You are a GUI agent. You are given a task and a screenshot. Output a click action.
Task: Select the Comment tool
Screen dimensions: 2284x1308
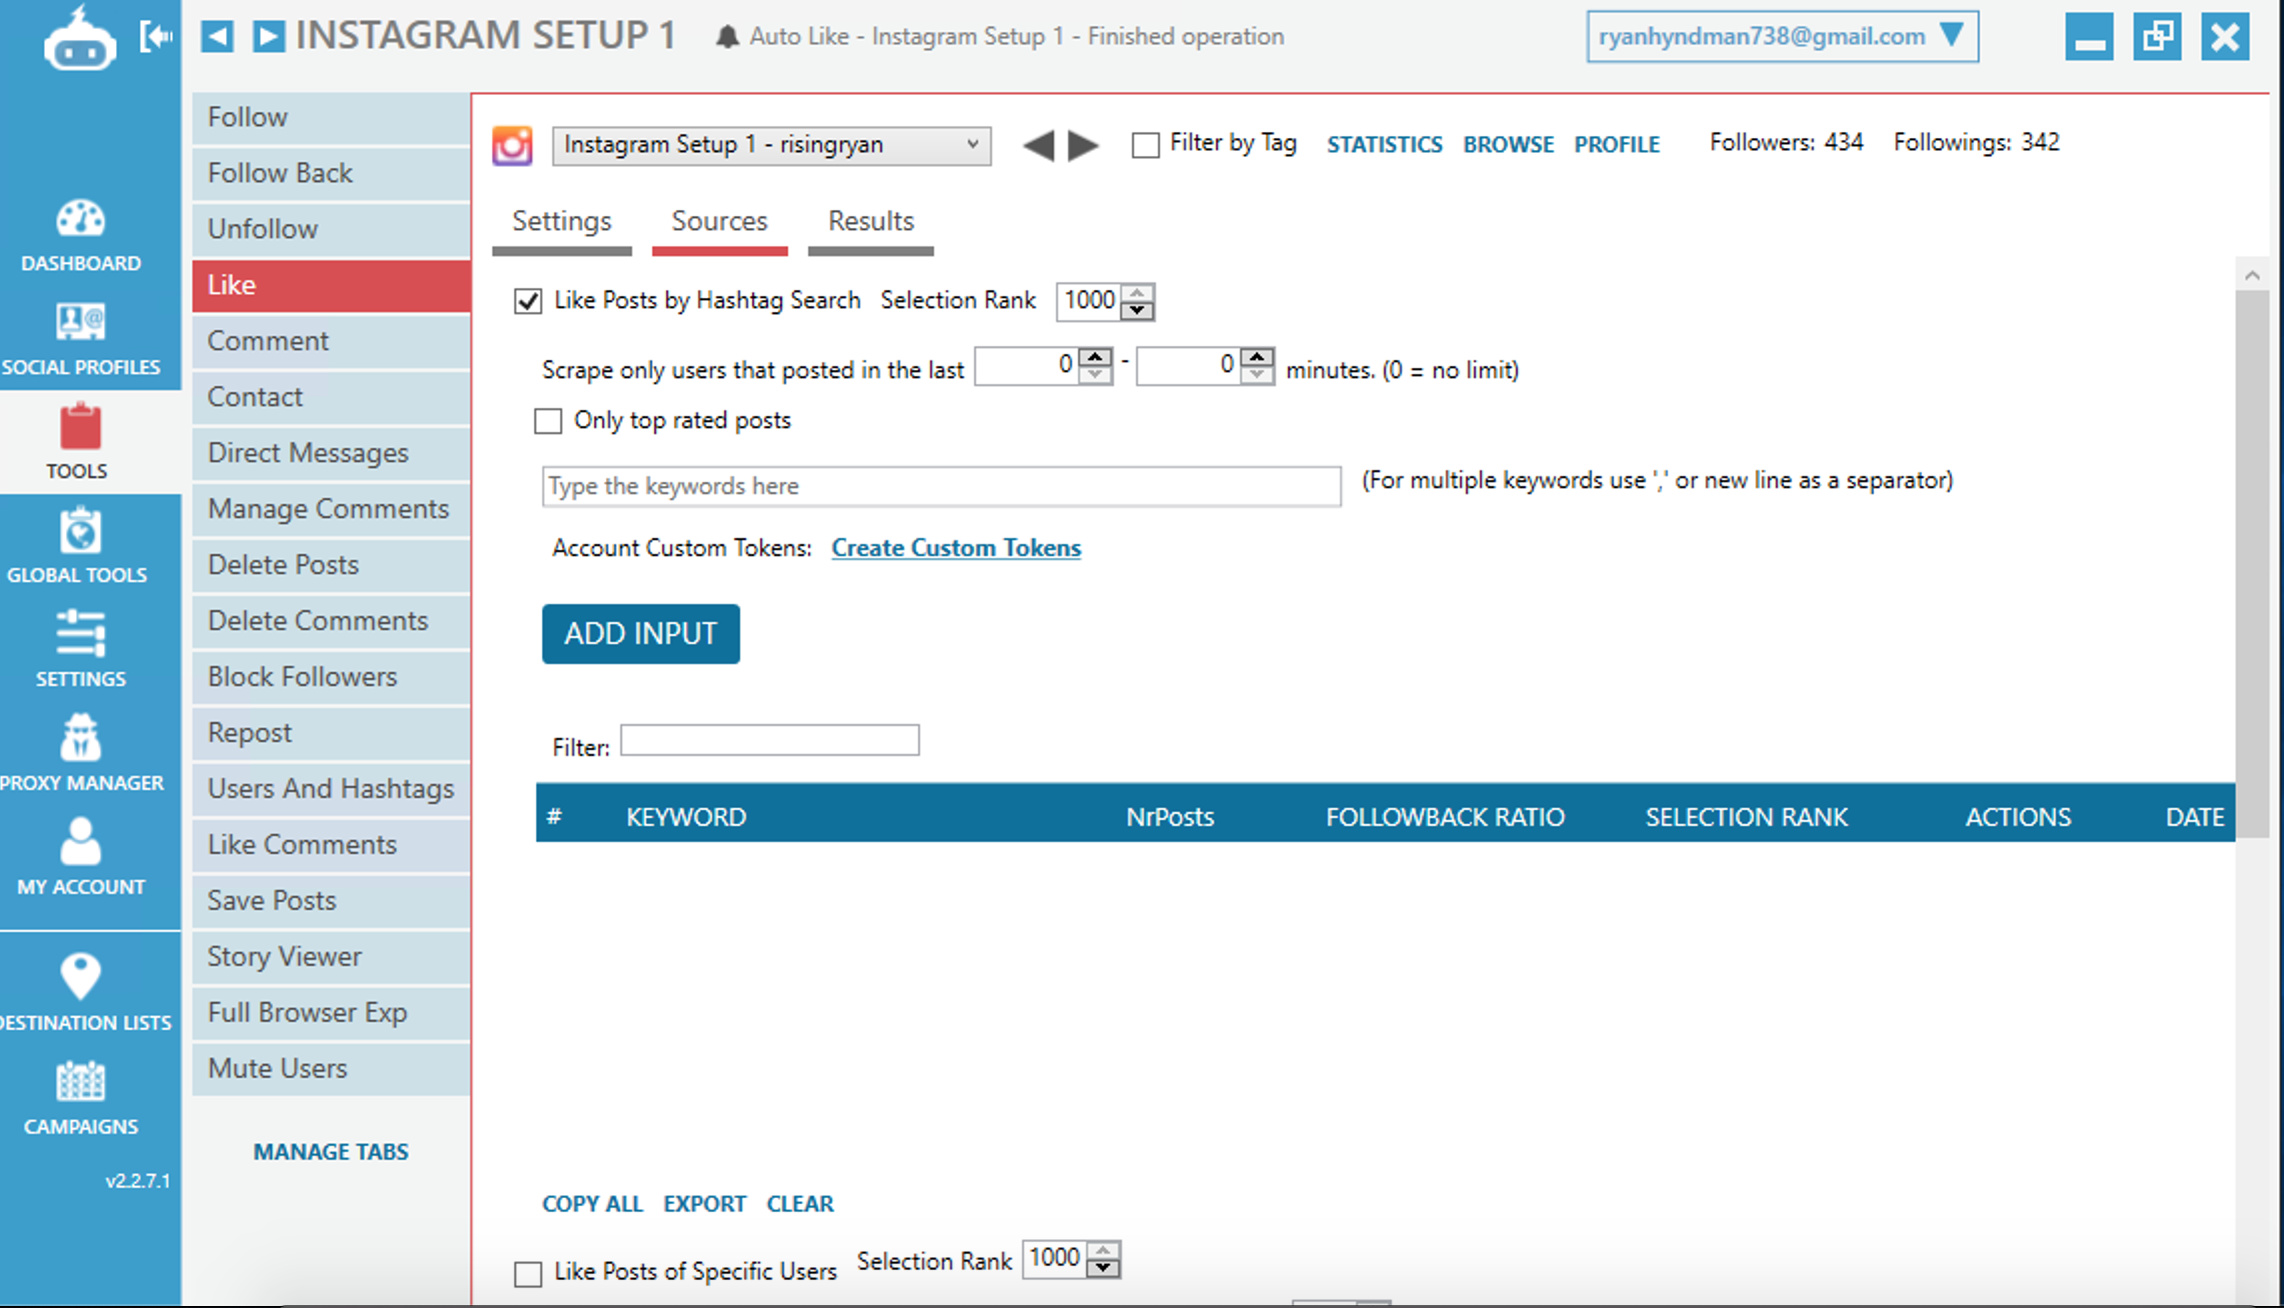(x=331, y=342)
